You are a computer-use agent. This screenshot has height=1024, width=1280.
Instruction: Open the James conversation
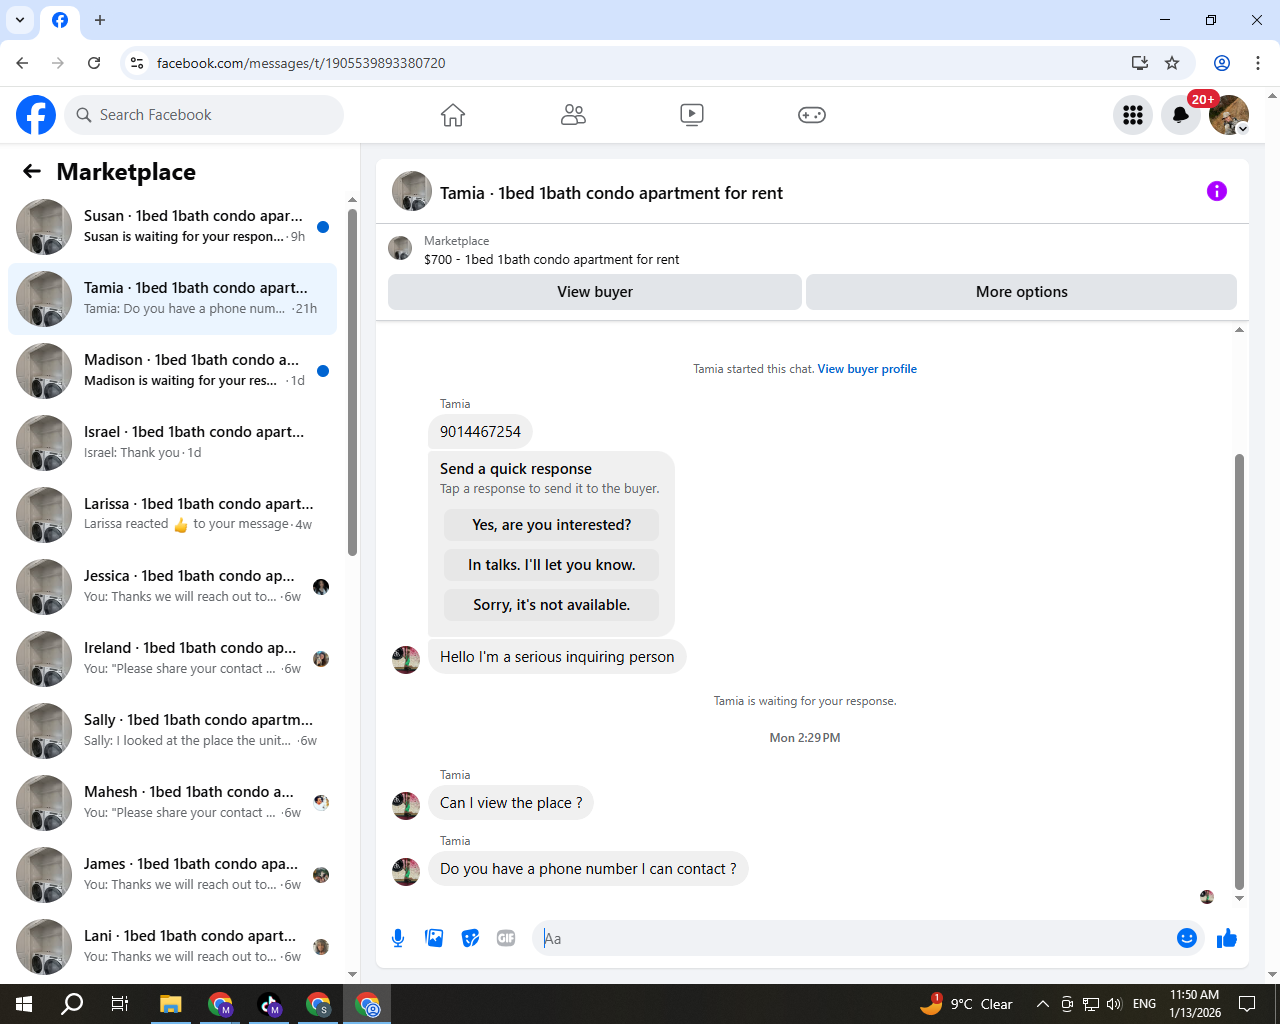click(x=172, y=875)
